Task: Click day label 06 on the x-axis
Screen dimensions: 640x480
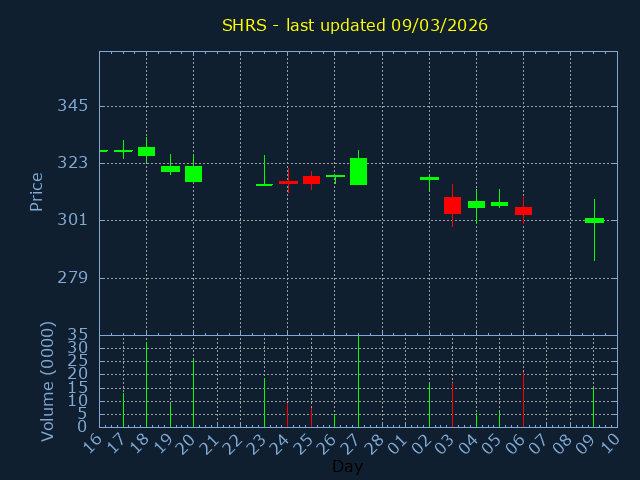Action: [517, 444]
